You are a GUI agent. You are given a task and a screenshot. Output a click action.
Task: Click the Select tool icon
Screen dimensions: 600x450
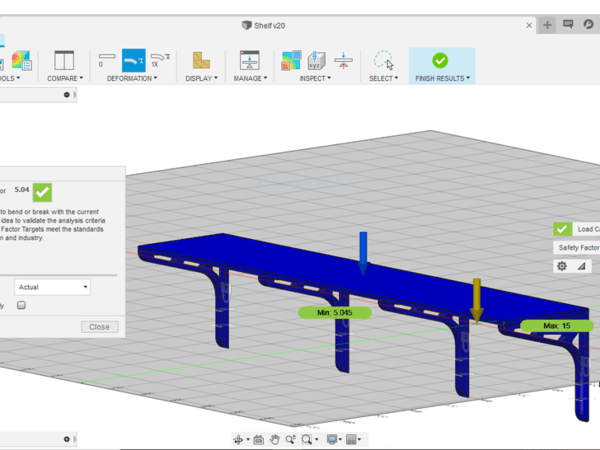click(x=382, y=60)
